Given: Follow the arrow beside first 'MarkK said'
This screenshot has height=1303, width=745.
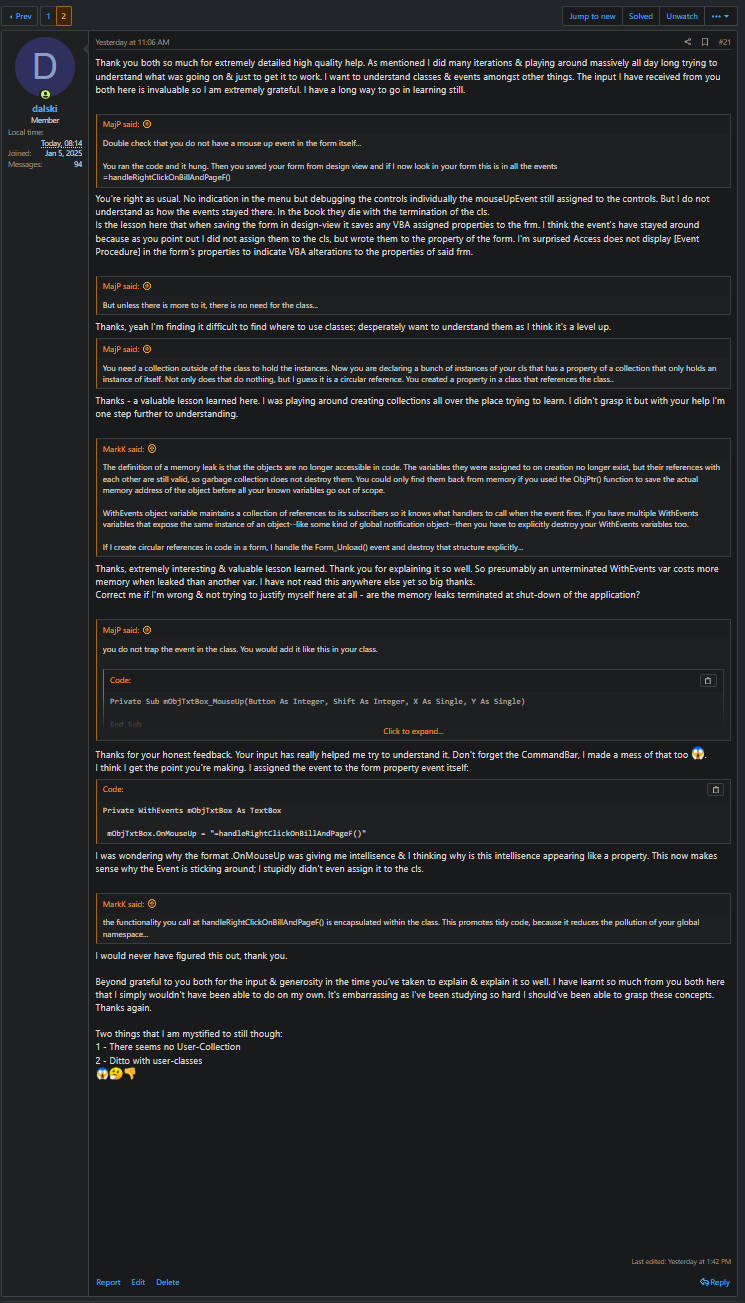Looking at the screenshot, I should 152,449.
